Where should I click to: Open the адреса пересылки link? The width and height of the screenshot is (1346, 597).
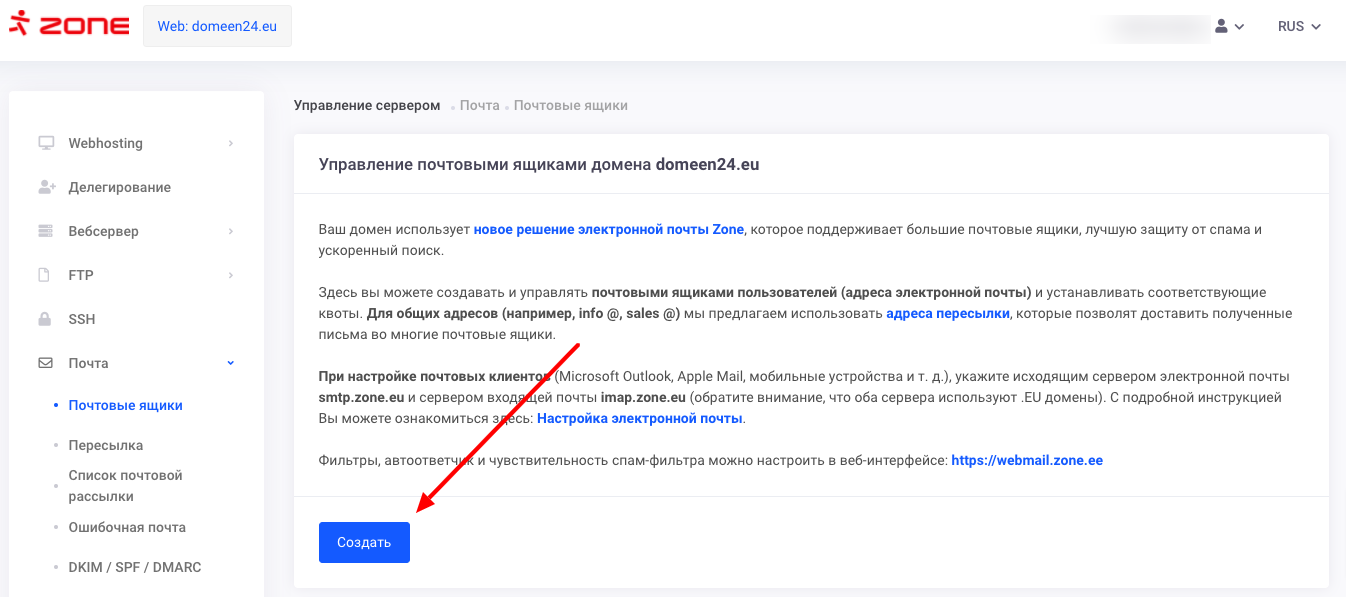click(949, 313)
